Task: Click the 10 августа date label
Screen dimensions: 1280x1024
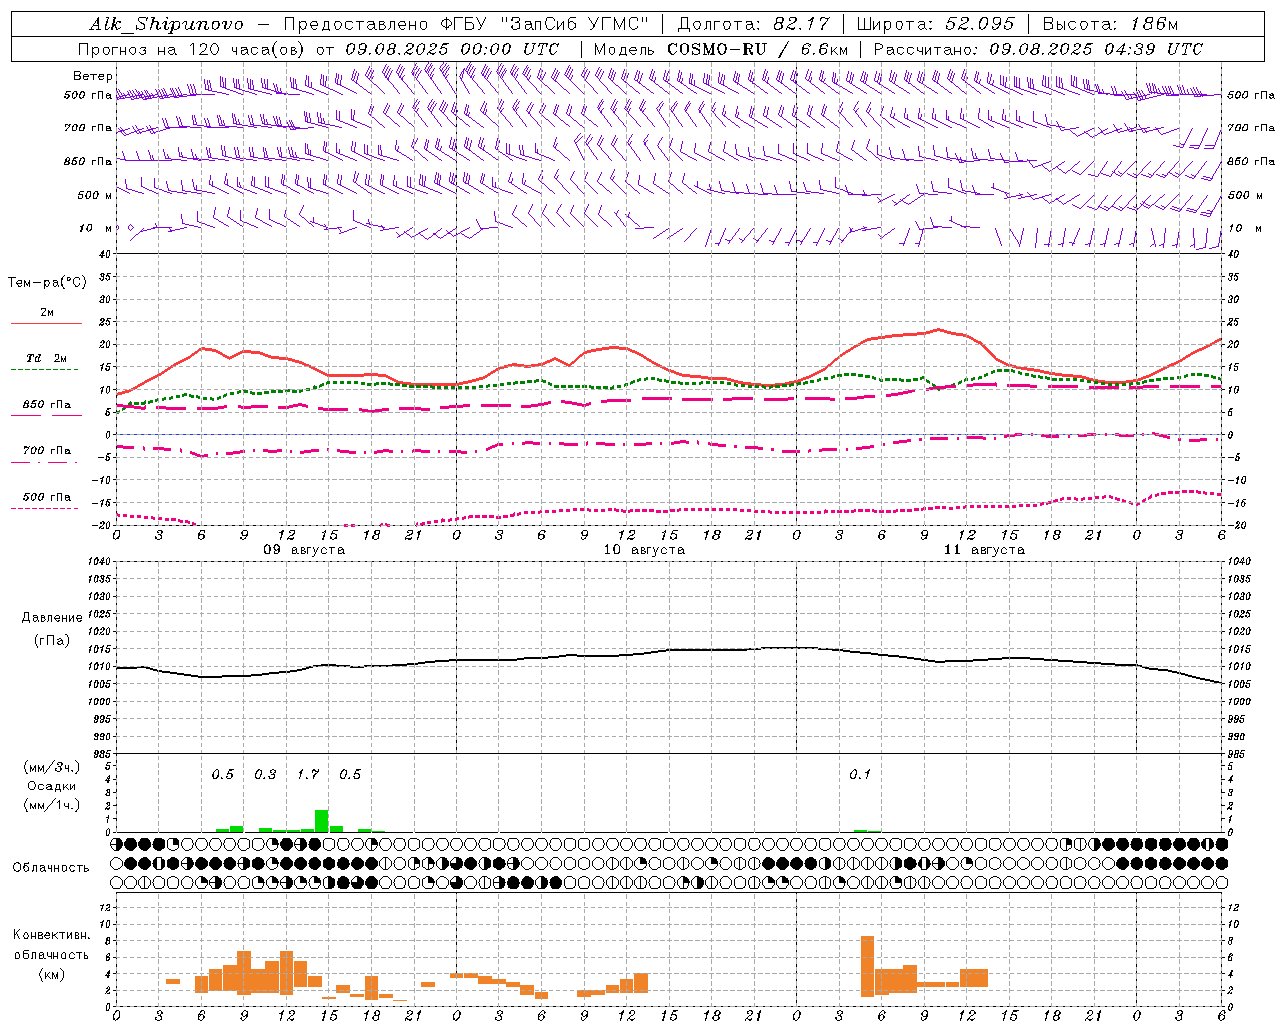Action: [x=644, y=550]
